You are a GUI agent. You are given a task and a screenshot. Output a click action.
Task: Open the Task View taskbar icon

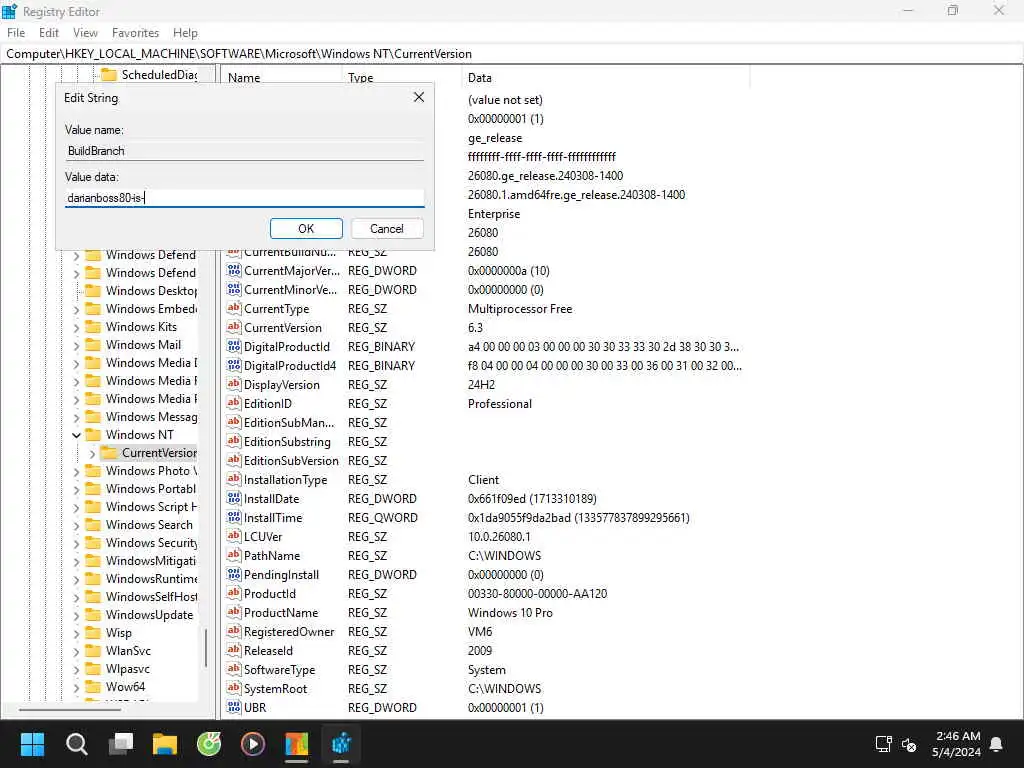(x=121, y=744)
